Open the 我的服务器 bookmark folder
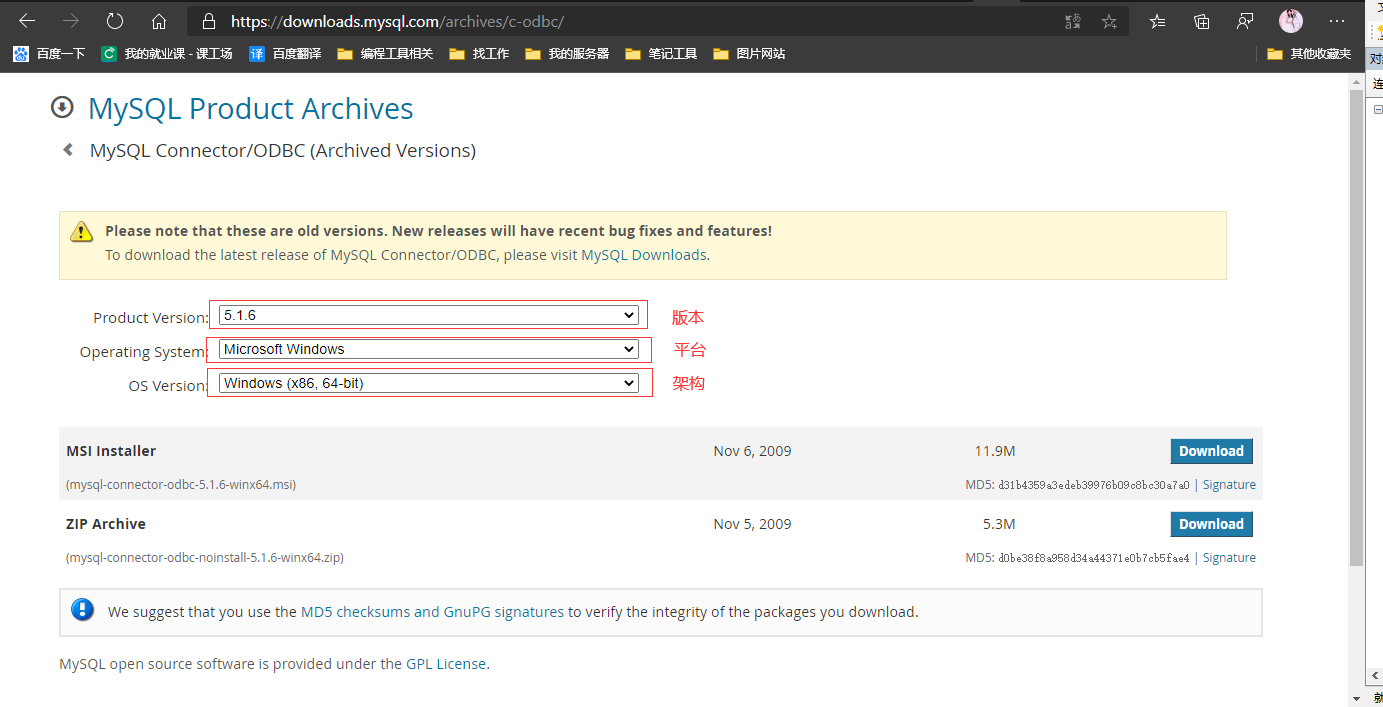Viewport: 1383px width, 707px height. pos(567,54)
